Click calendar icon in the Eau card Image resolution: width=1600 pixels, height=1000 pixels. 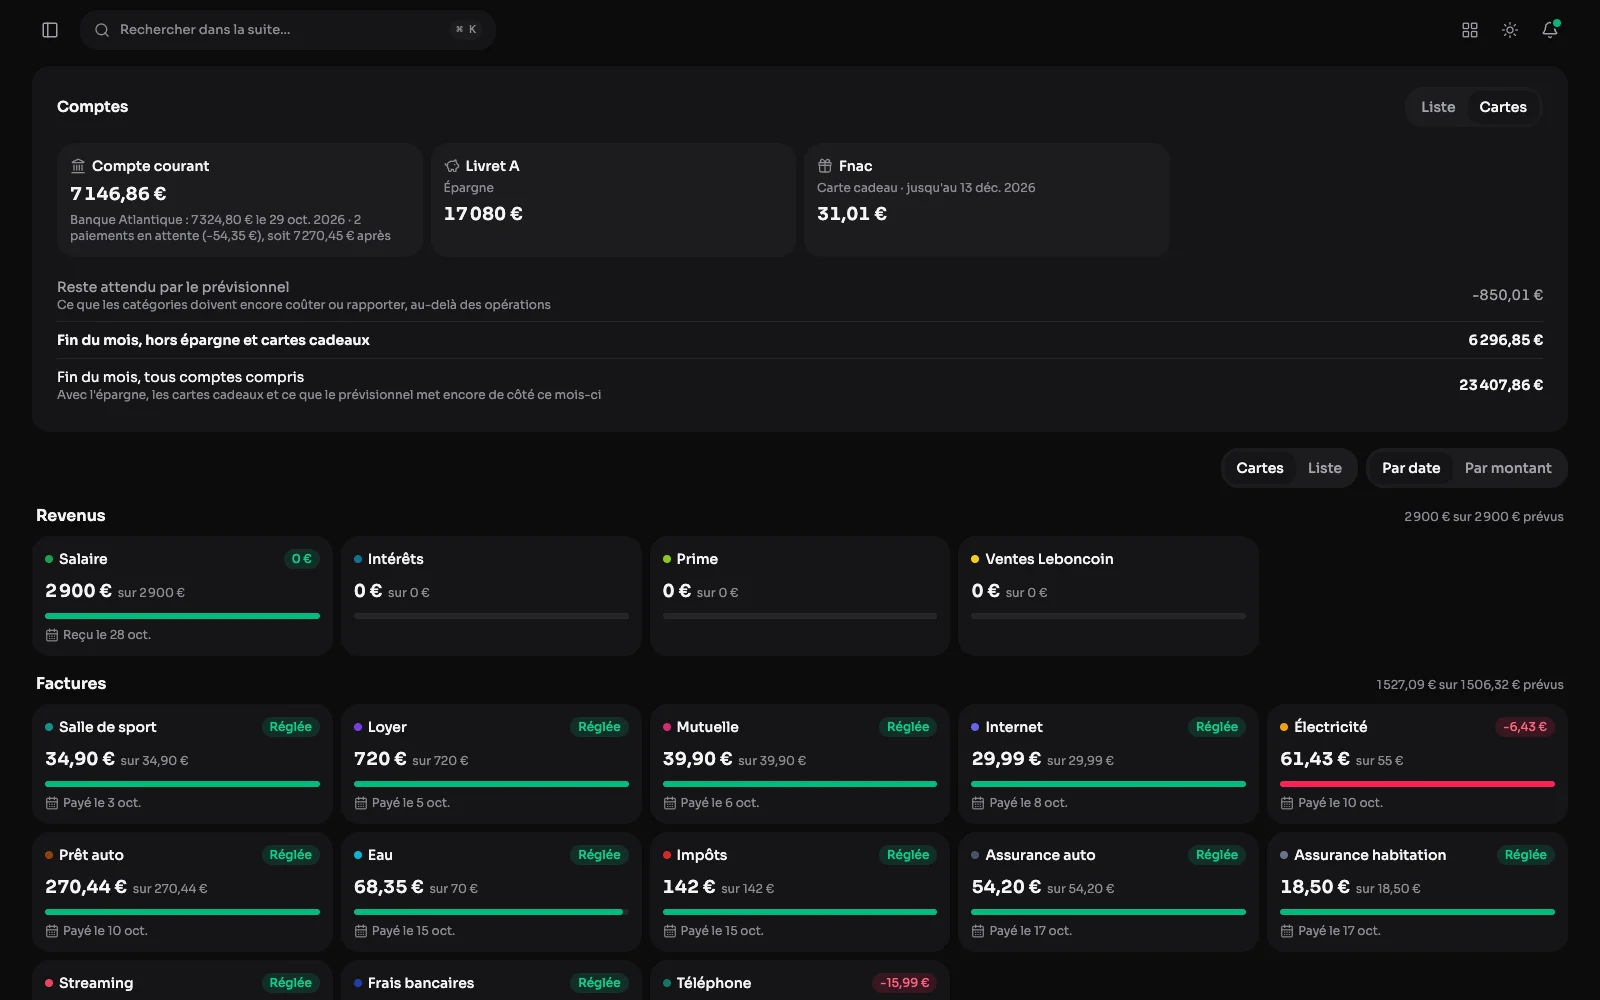point(361,931)
